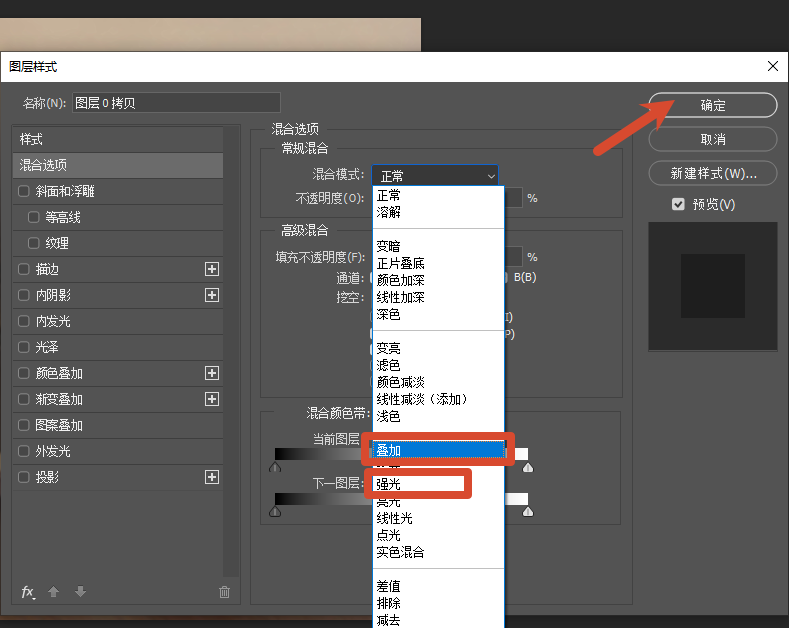Viewport: 789px width, 628px height.
Task: Click 当前图层 white slider handle
Action: click(x=527, y=467)
